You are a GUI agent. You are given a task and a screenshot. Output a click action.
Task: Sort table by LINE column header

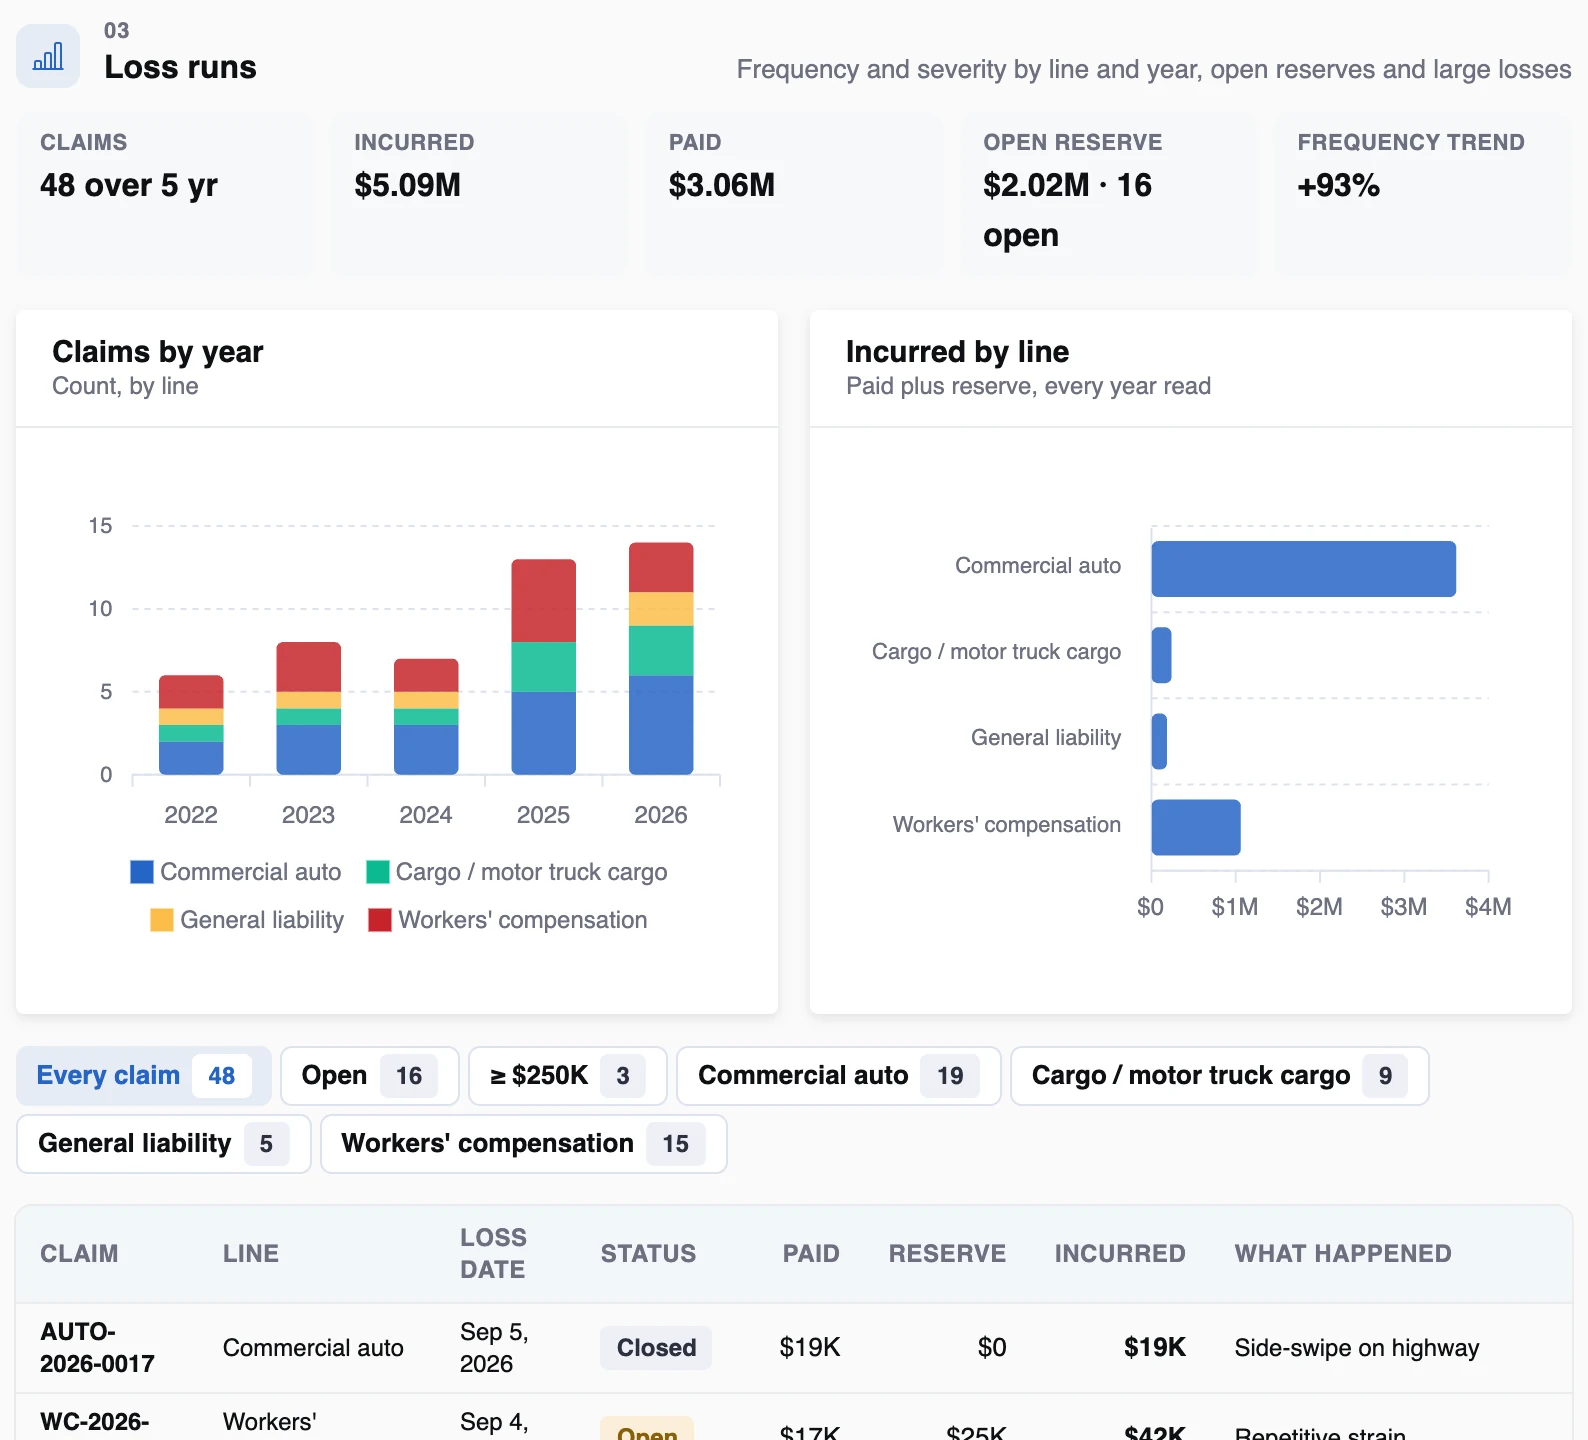(x=251, y=1254)
